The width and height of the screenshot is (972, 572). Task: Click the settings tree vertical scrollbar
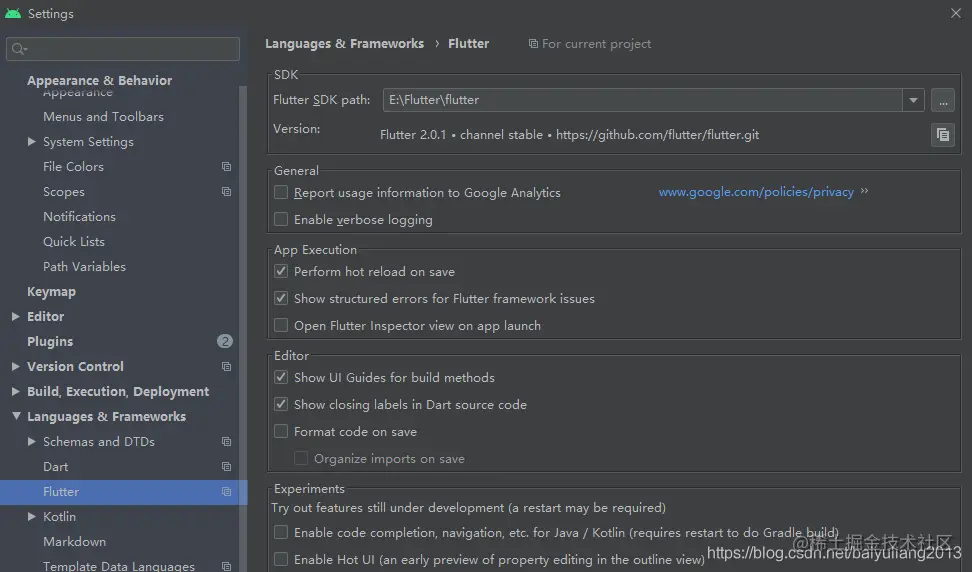pyautogui.click(x=243, y=328)
